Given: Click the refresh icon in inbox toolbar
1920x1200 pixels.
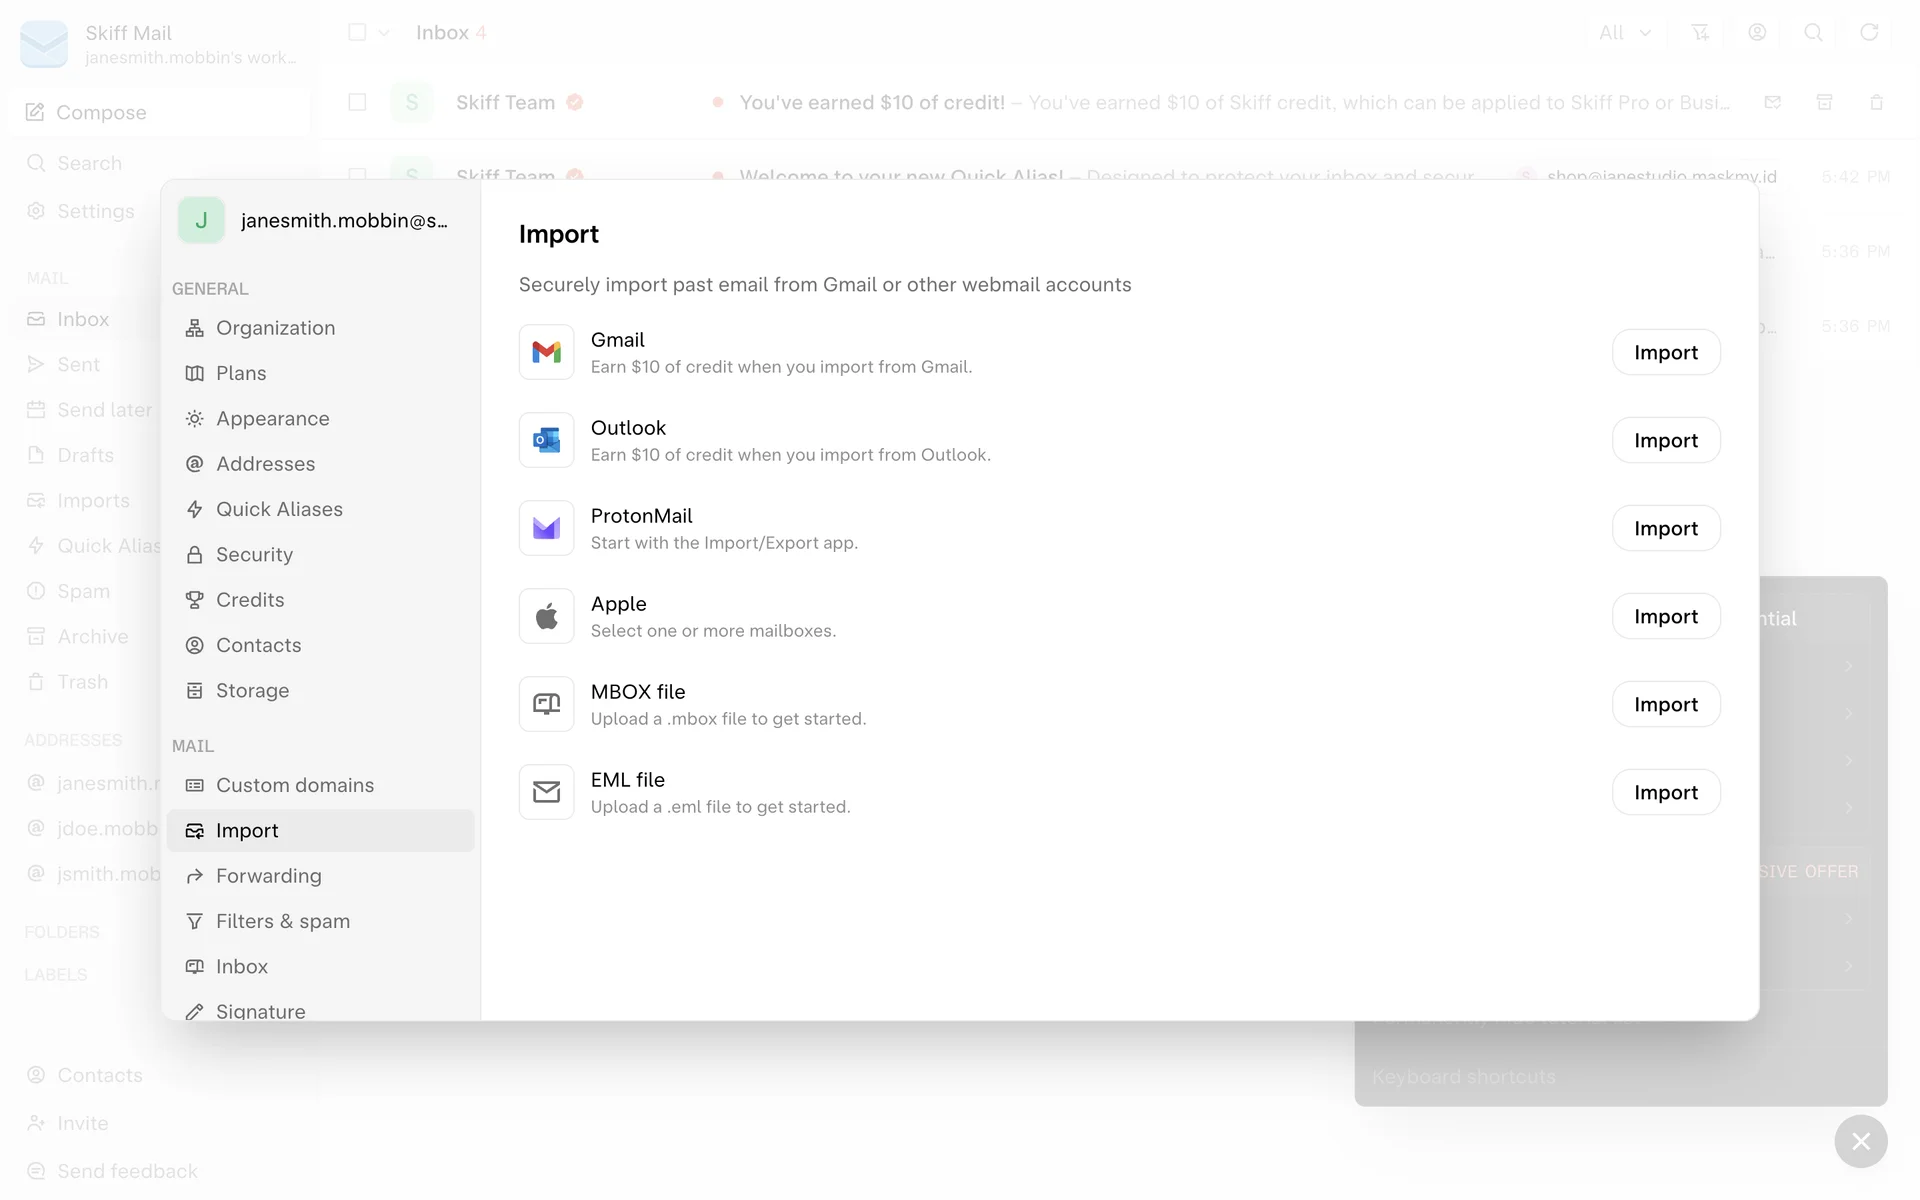Looking at the screenshot, I should click(1868, 33).
